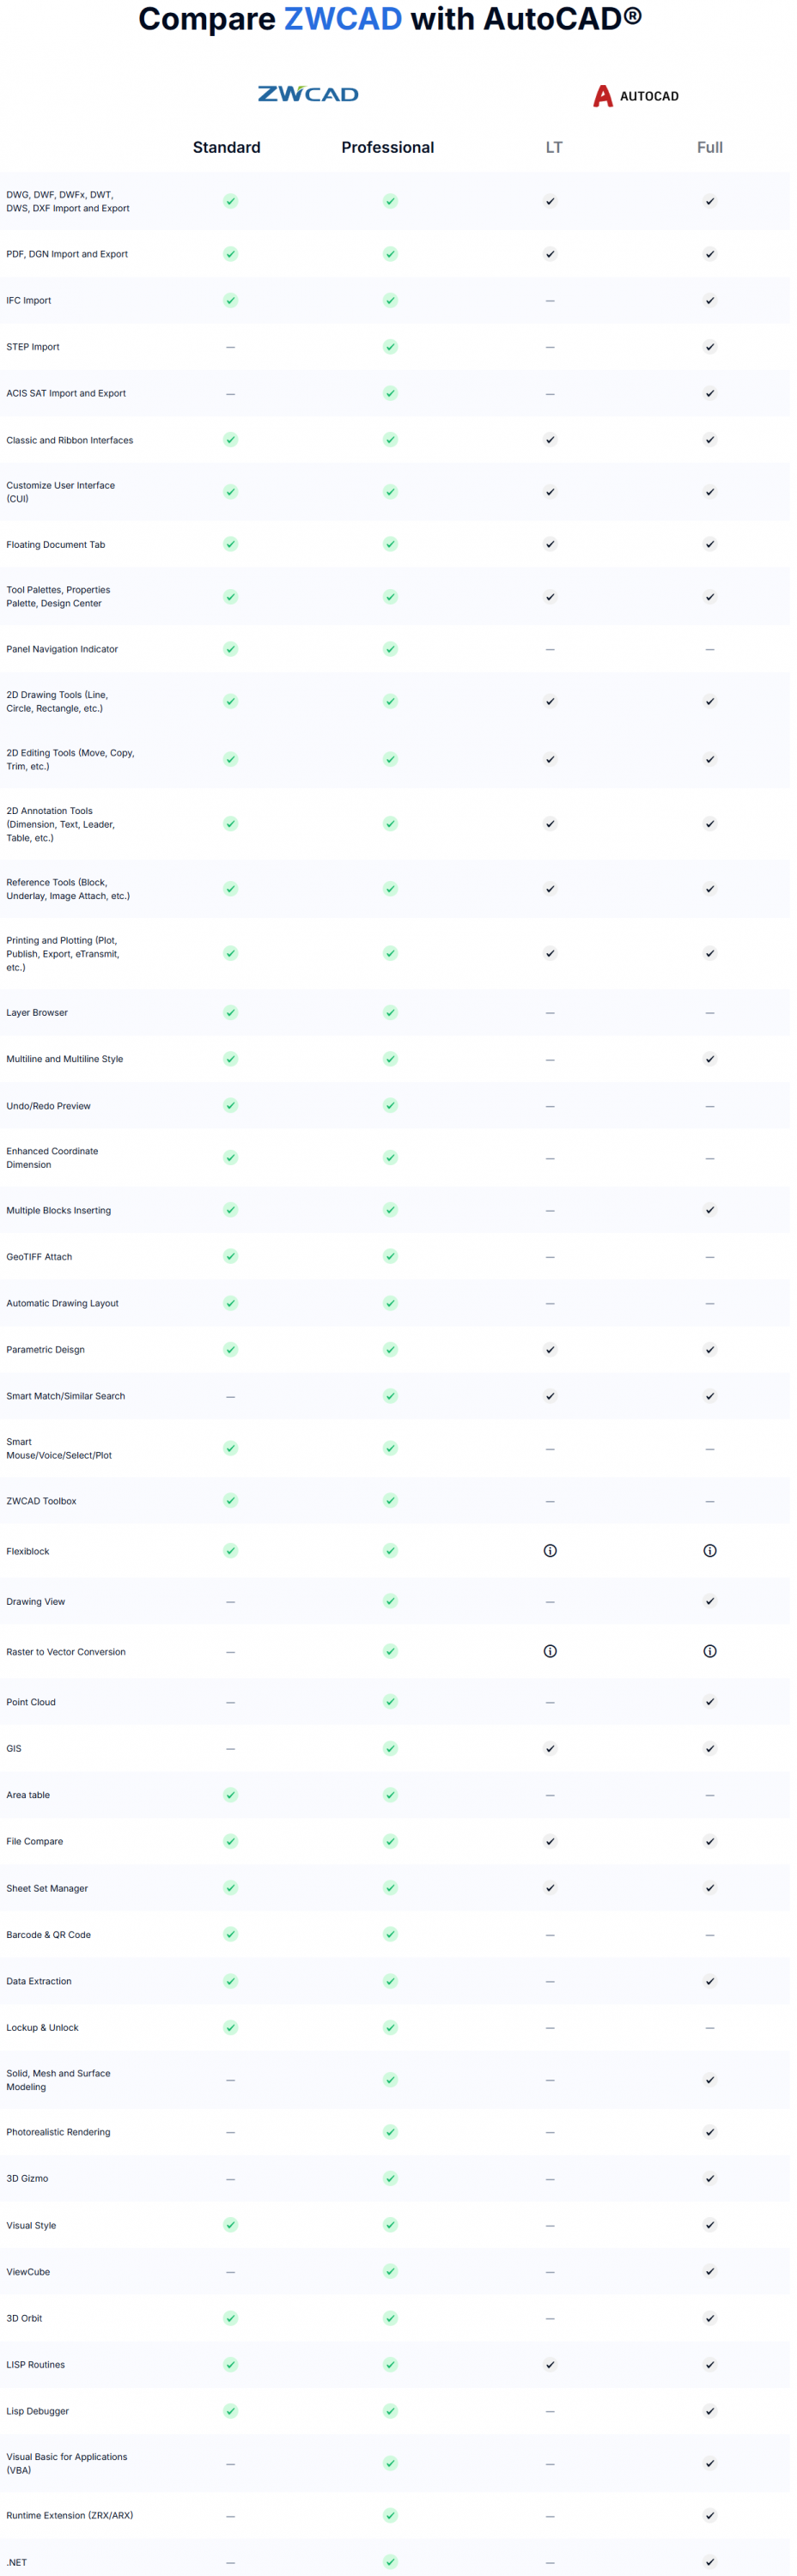The width and height of the screenshot is (797, 2576).
Task: Click the Flexiblock info icon under LT
Action: point(550,1551)
